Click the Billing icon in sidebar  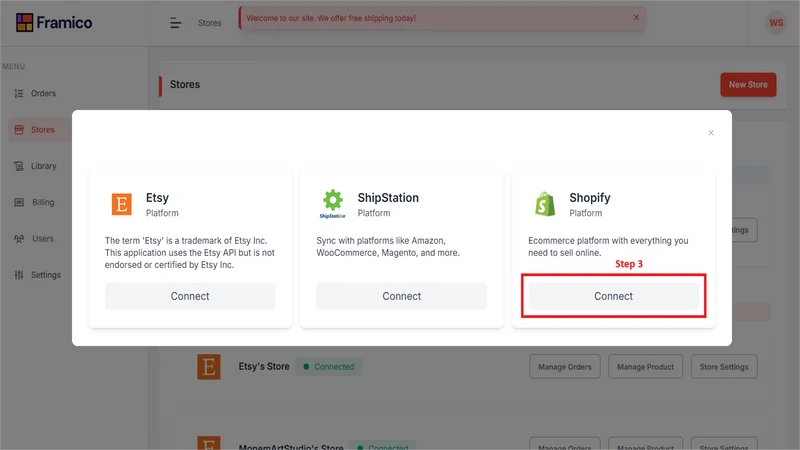[x=19, y=202]
